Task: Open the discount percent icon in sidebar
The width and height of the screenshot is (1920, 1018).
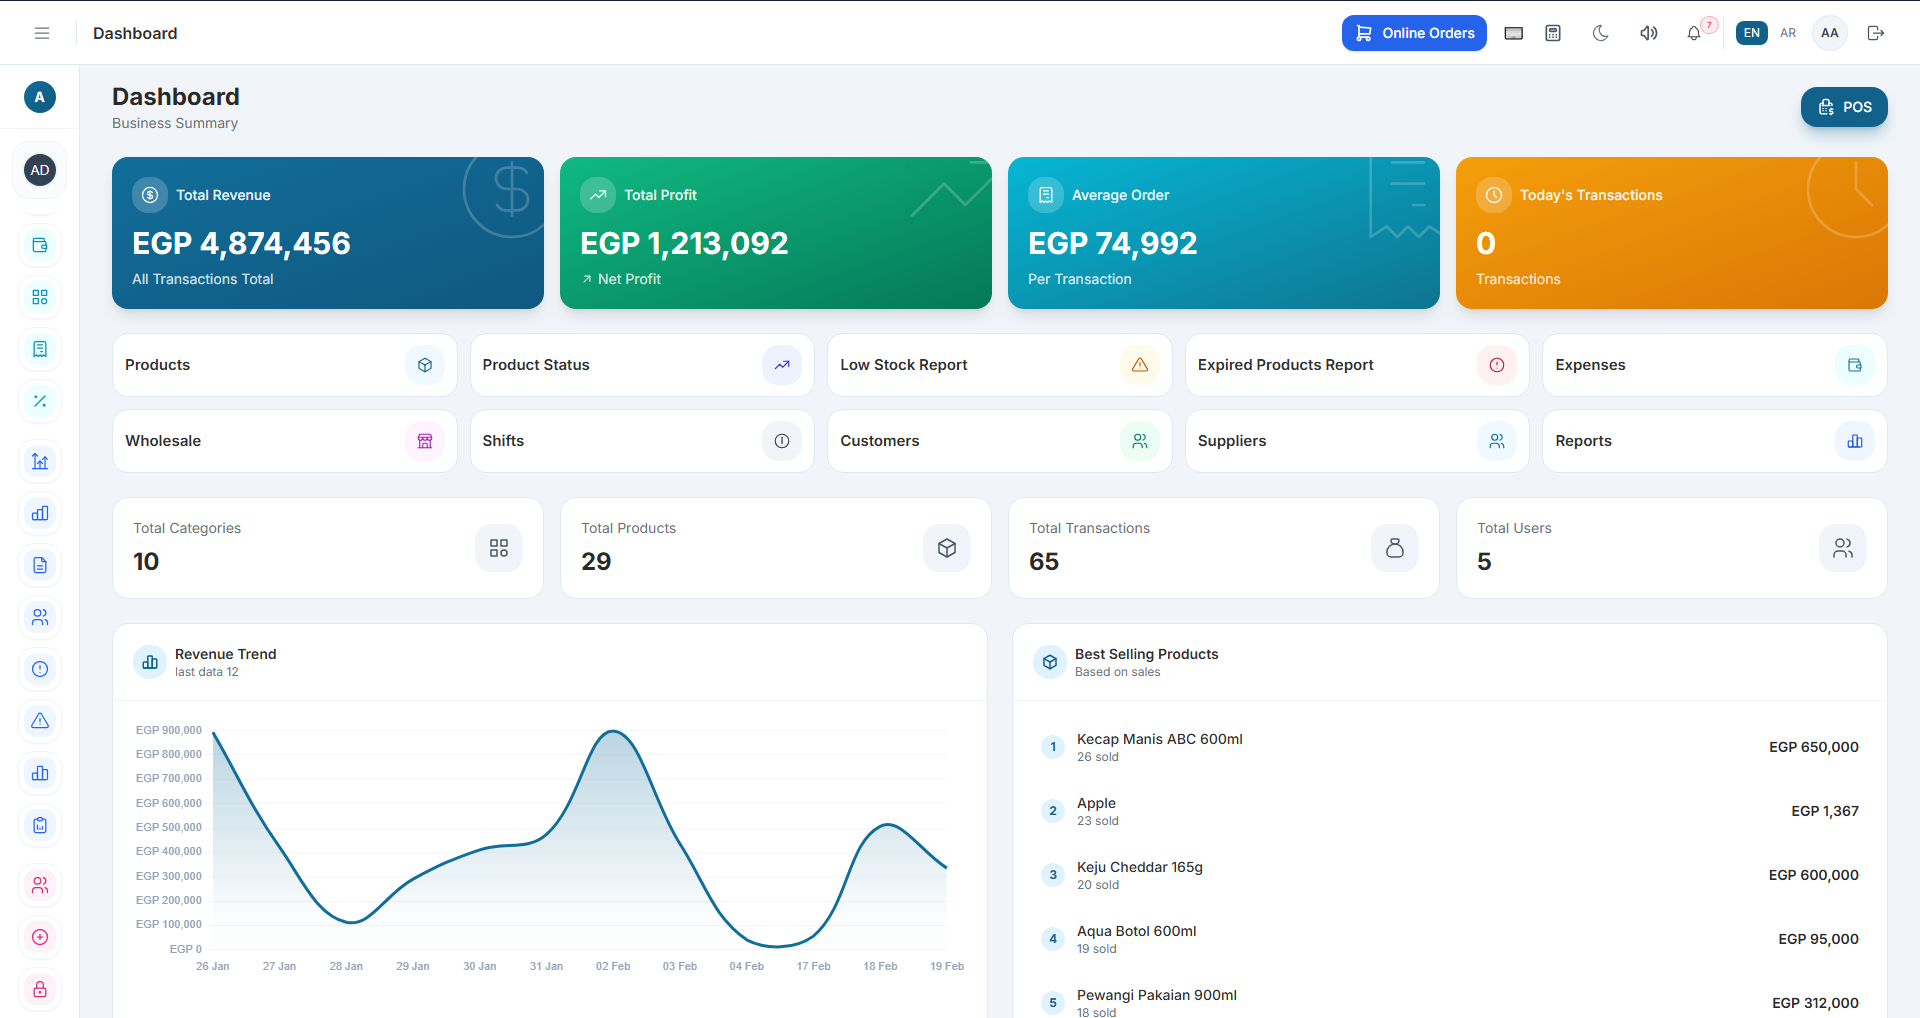Action: pyautogui.click(x=40, y=401)
